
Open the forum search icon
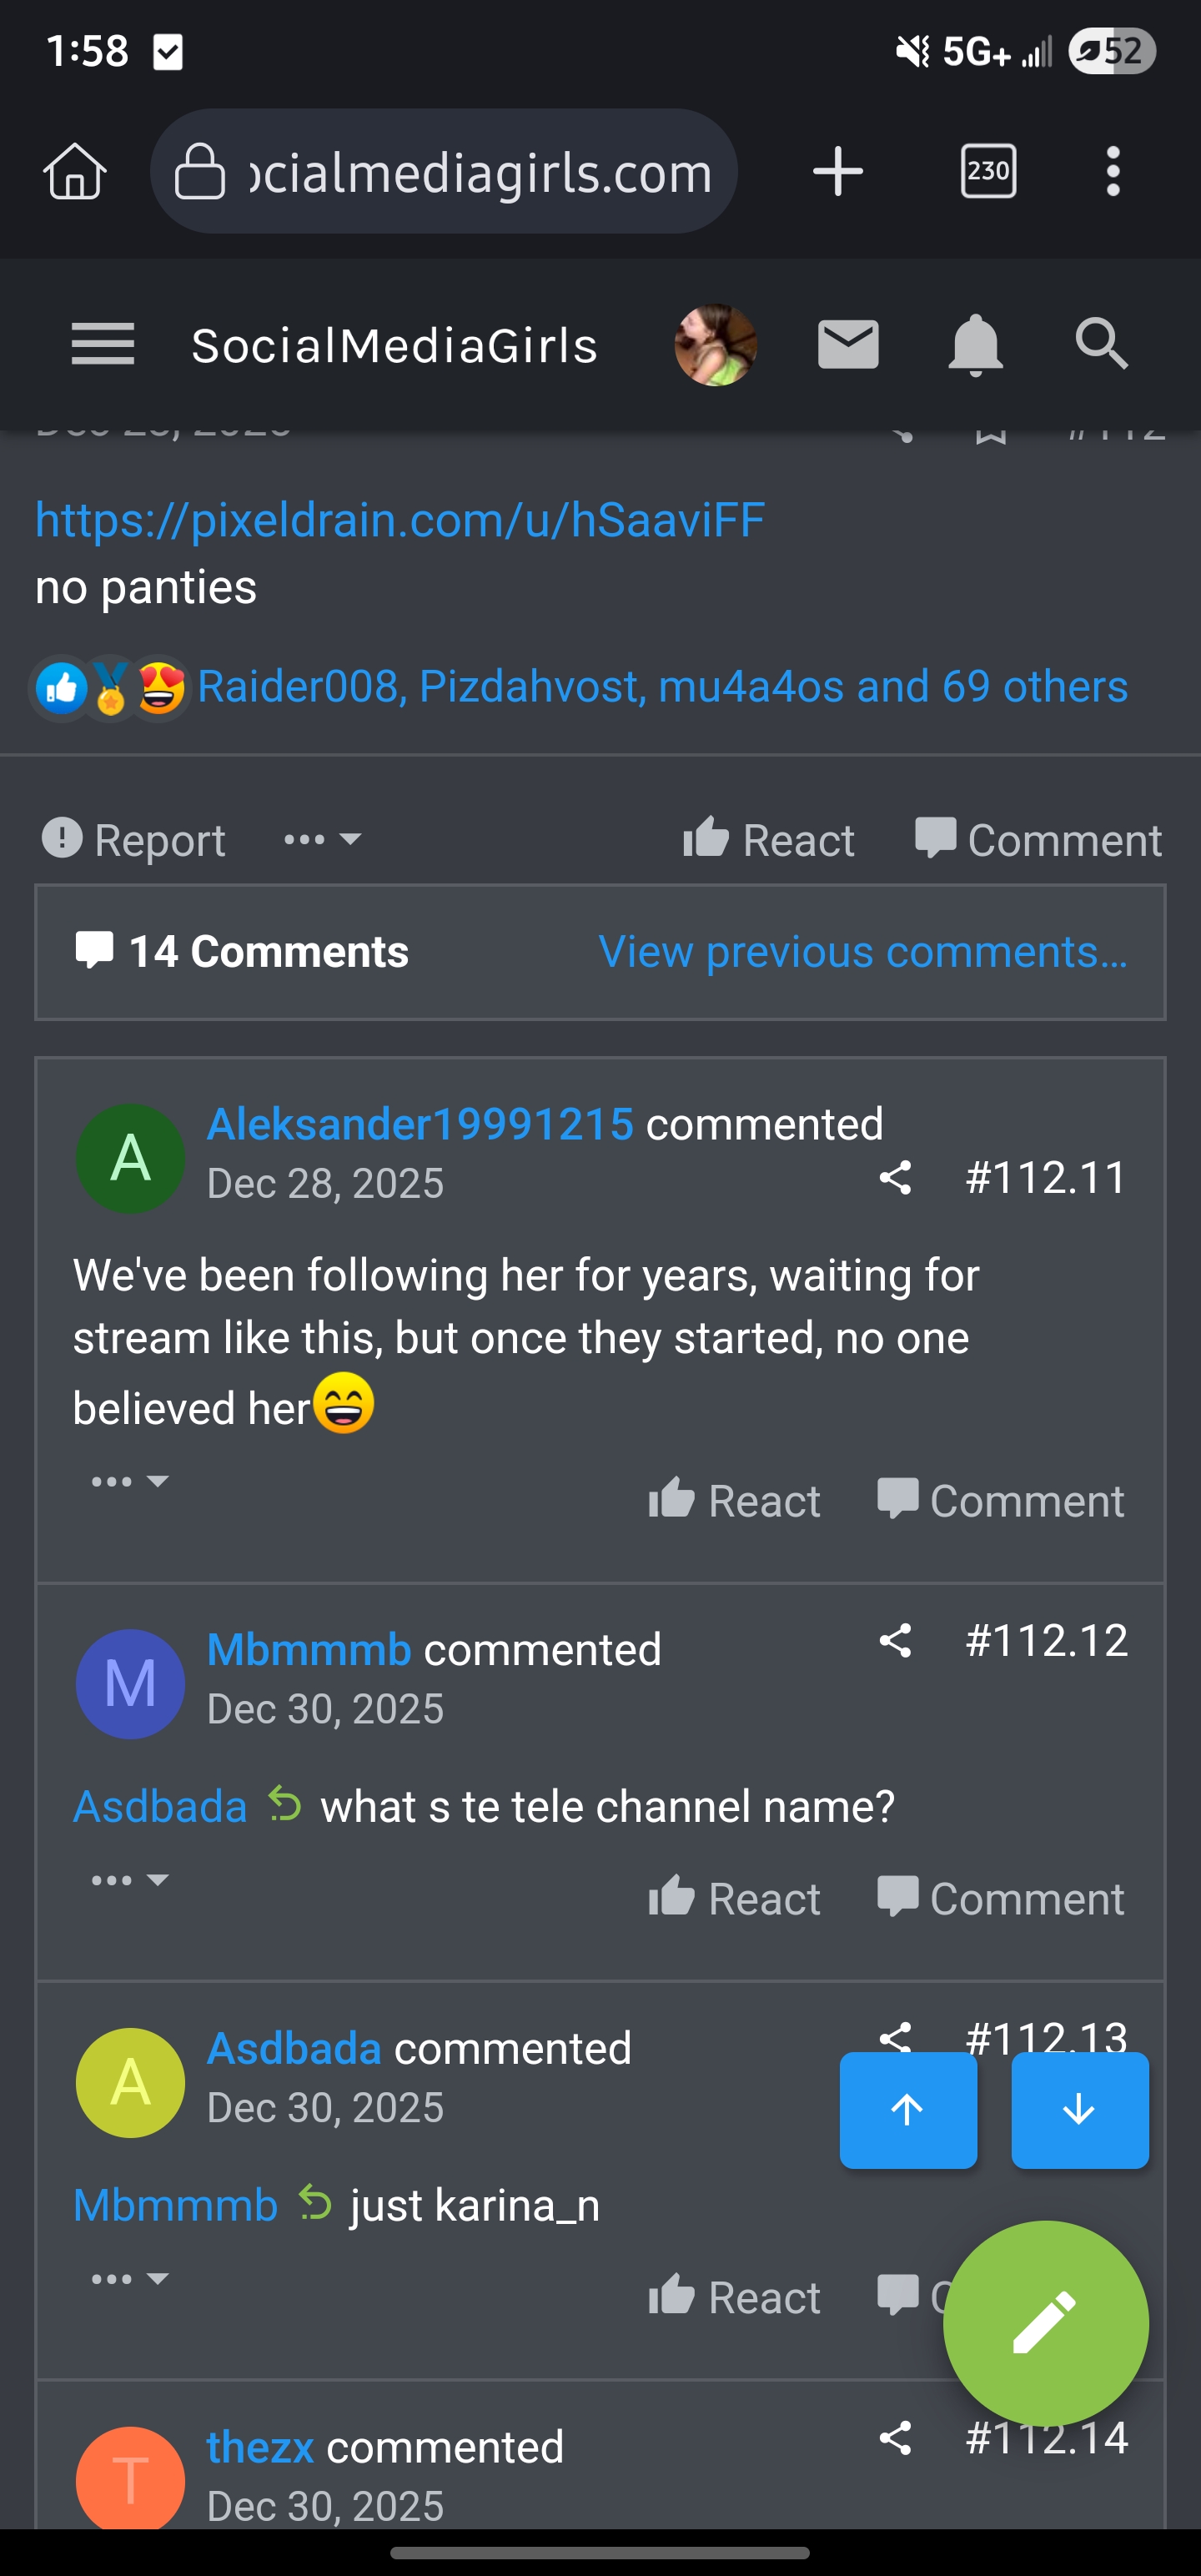click(1101, 345)
